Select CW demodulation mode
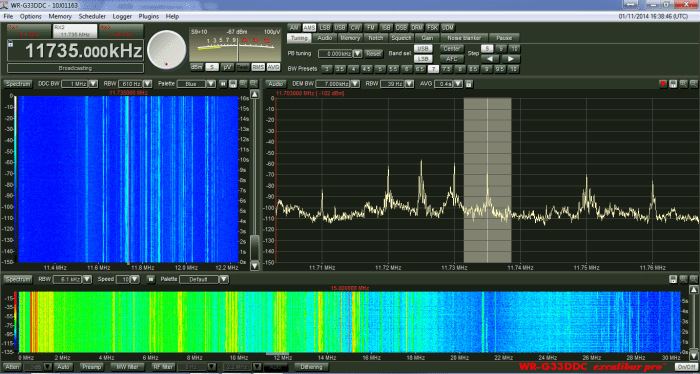 point(355,28)
